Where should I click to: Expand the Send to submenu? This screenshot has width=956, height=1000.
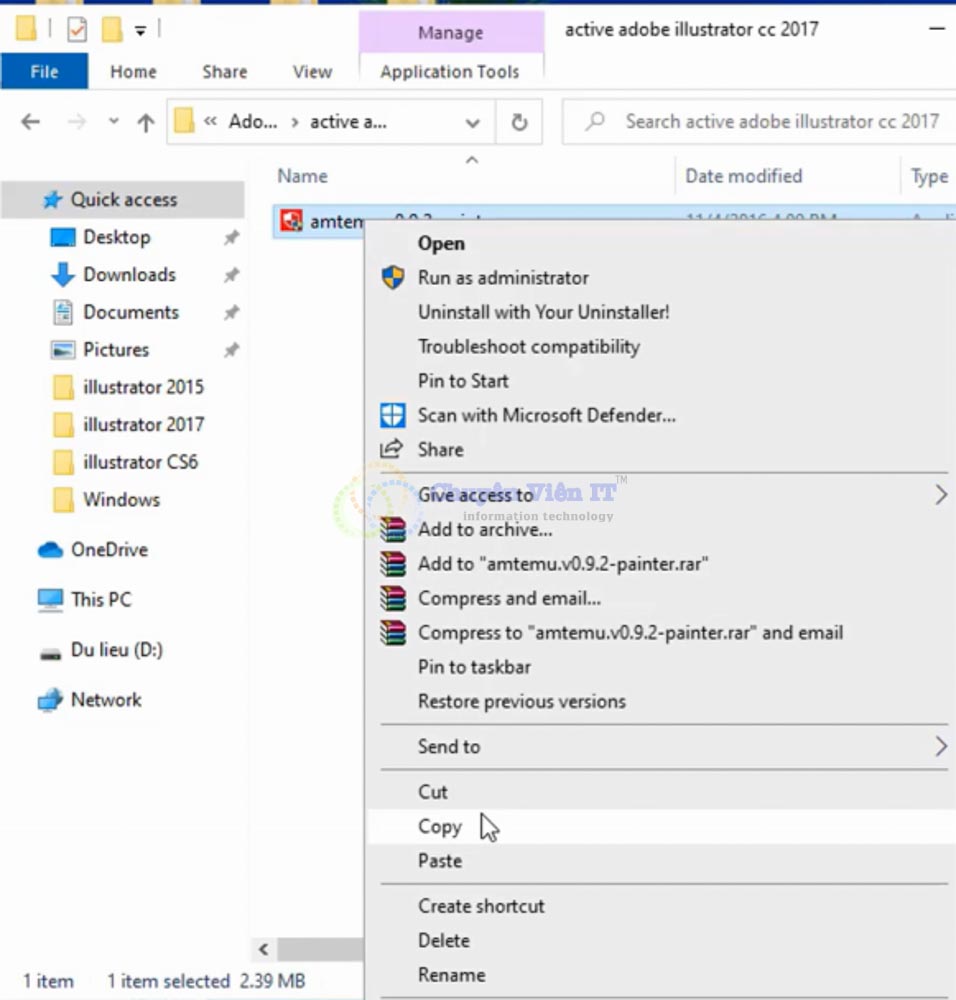(940, 746)
